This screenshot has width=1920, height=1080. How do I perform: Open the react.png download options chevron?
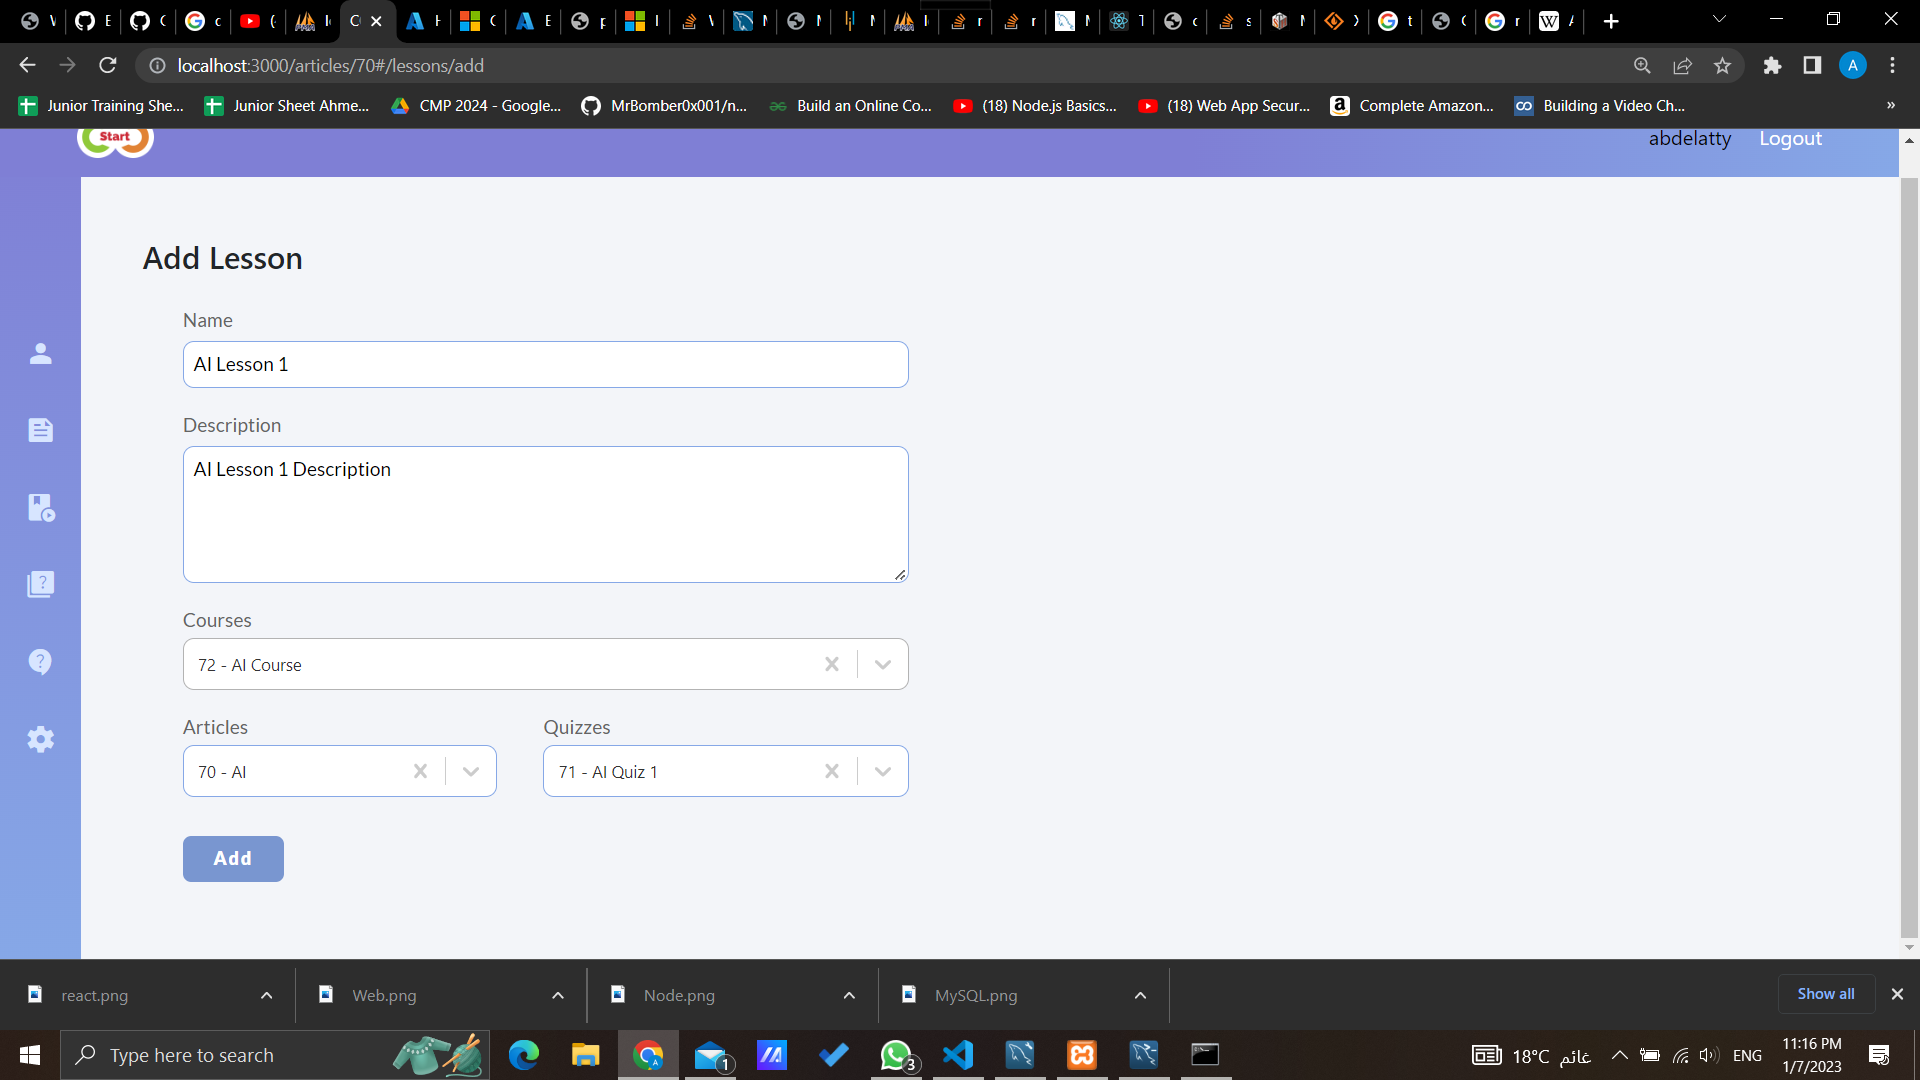266,995
